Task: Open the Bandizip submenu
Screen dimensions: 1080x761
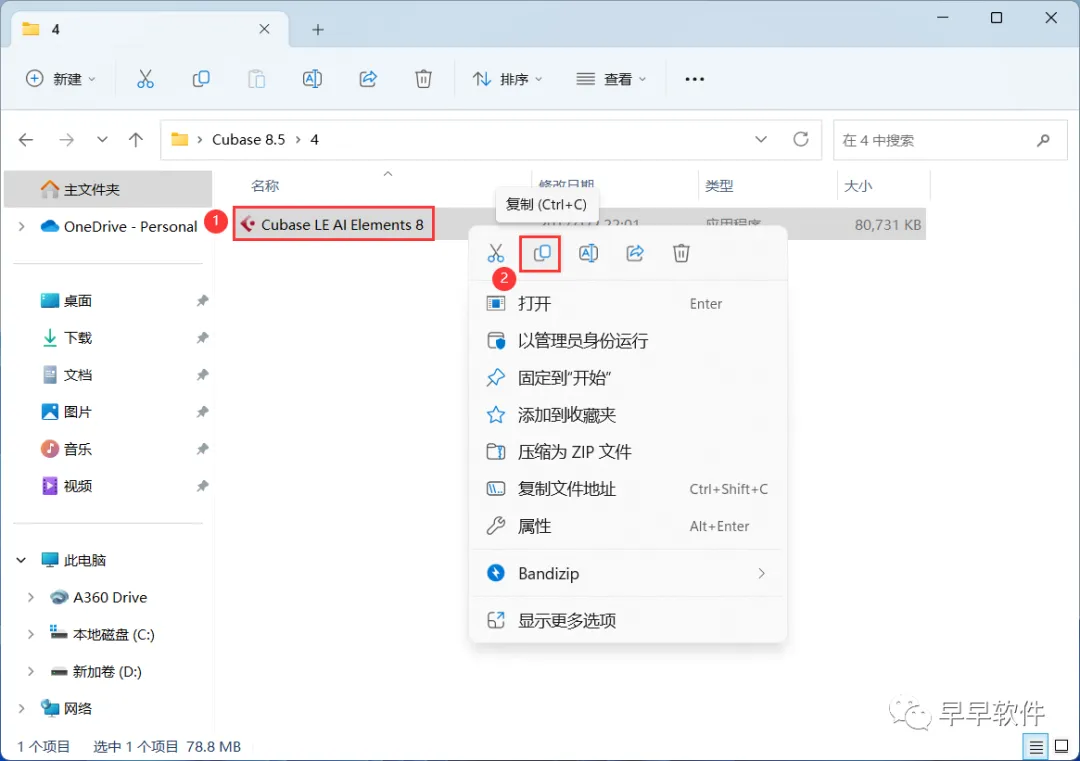Action: [x=627, y=574]
